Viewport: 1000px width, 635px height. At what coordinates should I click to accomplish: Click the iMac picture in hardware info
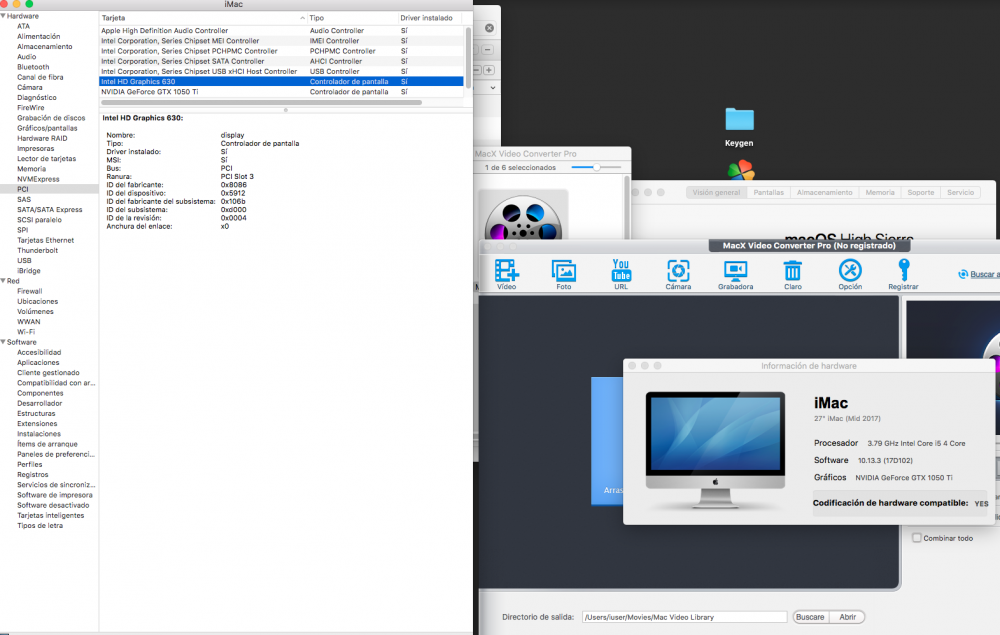click(x=715, y=450)
